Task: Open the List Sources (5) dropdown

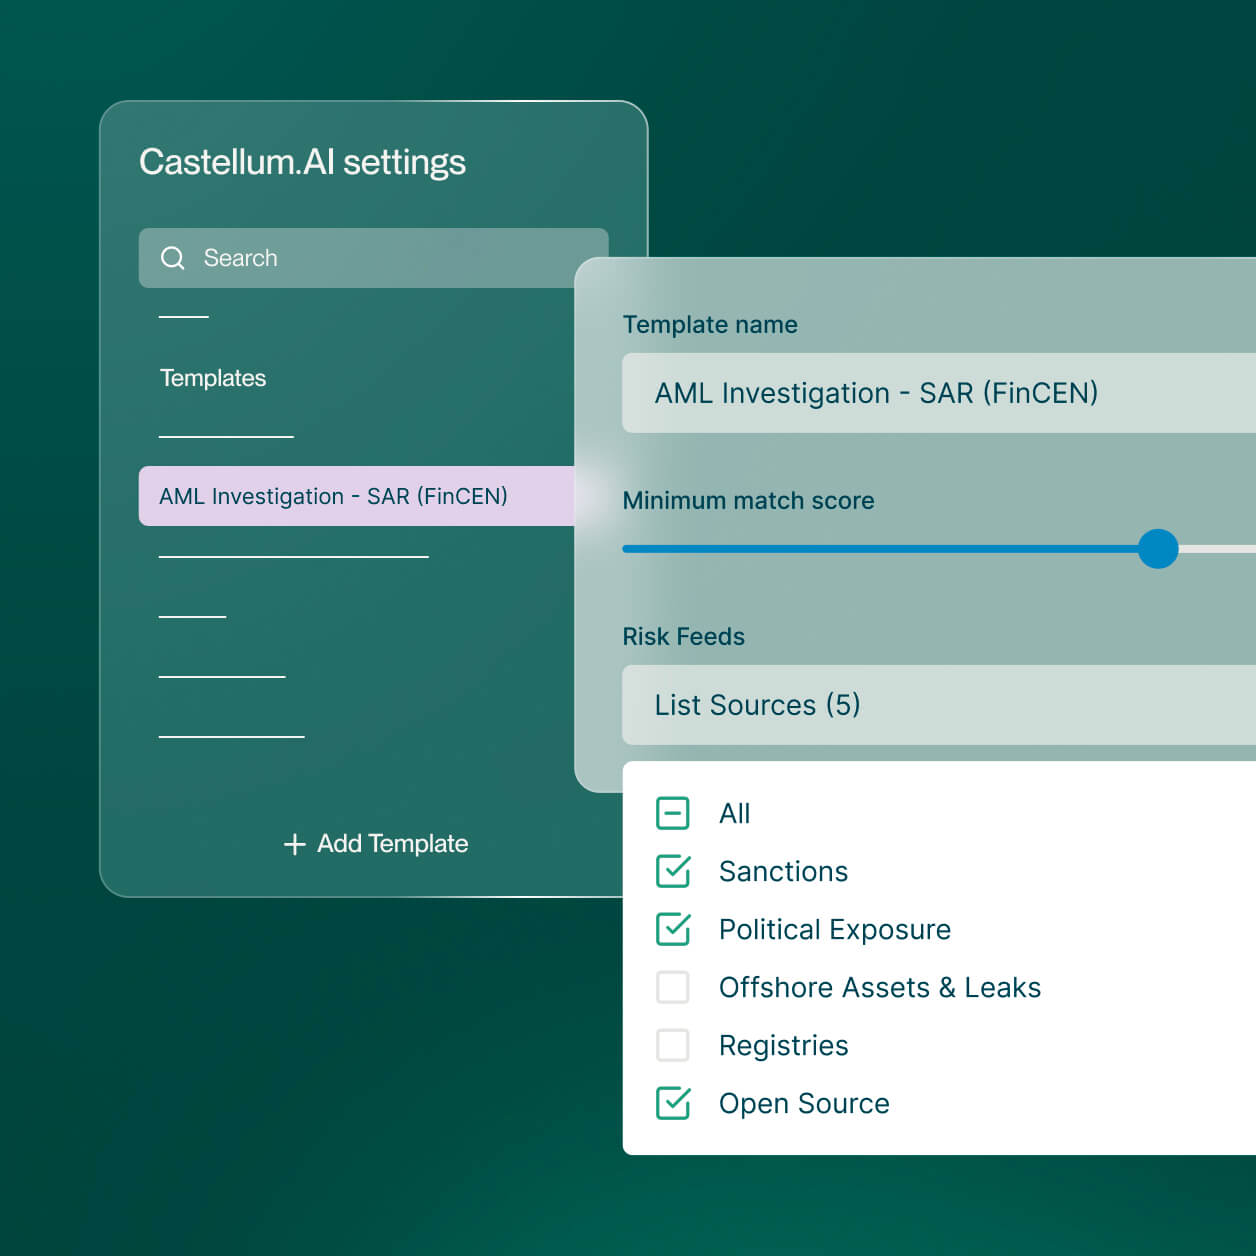Action: pyautogui.click(x=939, y=705)
